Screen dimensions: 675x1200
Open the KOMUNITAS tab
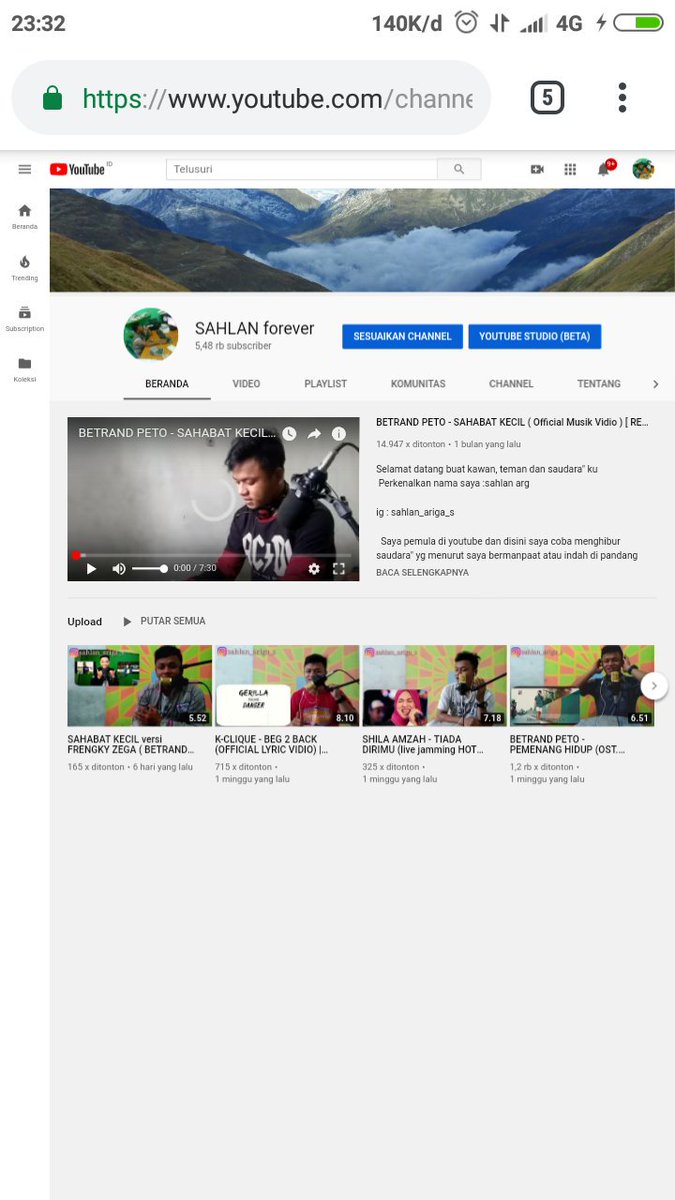pyautogui.click(x=418, y=384)
